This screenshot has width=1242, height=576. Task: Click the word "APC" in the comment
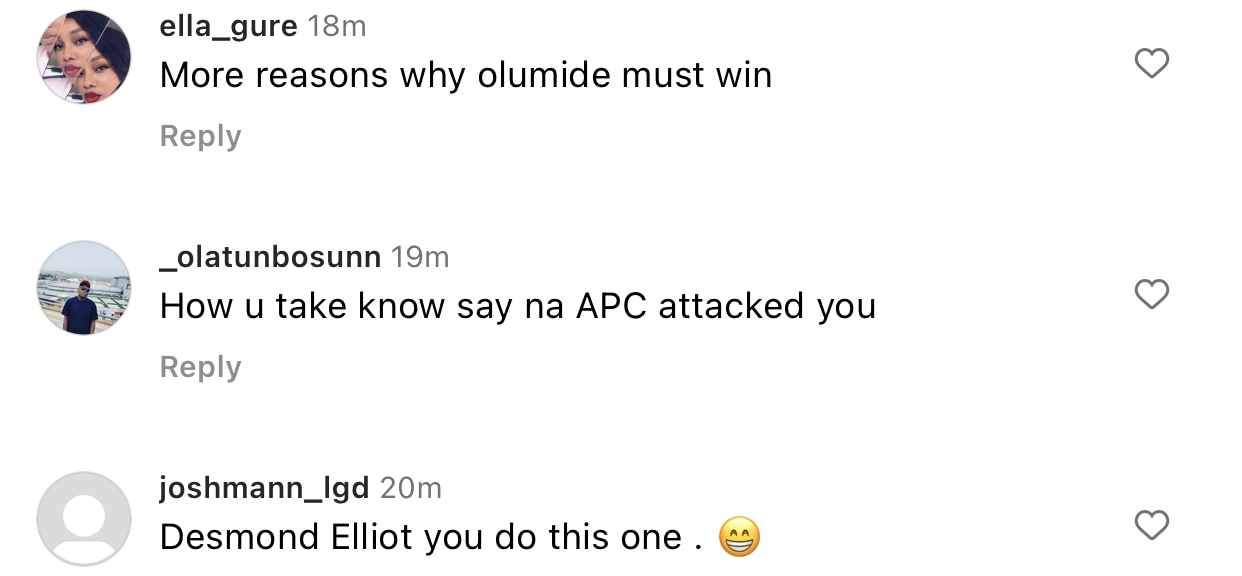[x=612, y=306]
